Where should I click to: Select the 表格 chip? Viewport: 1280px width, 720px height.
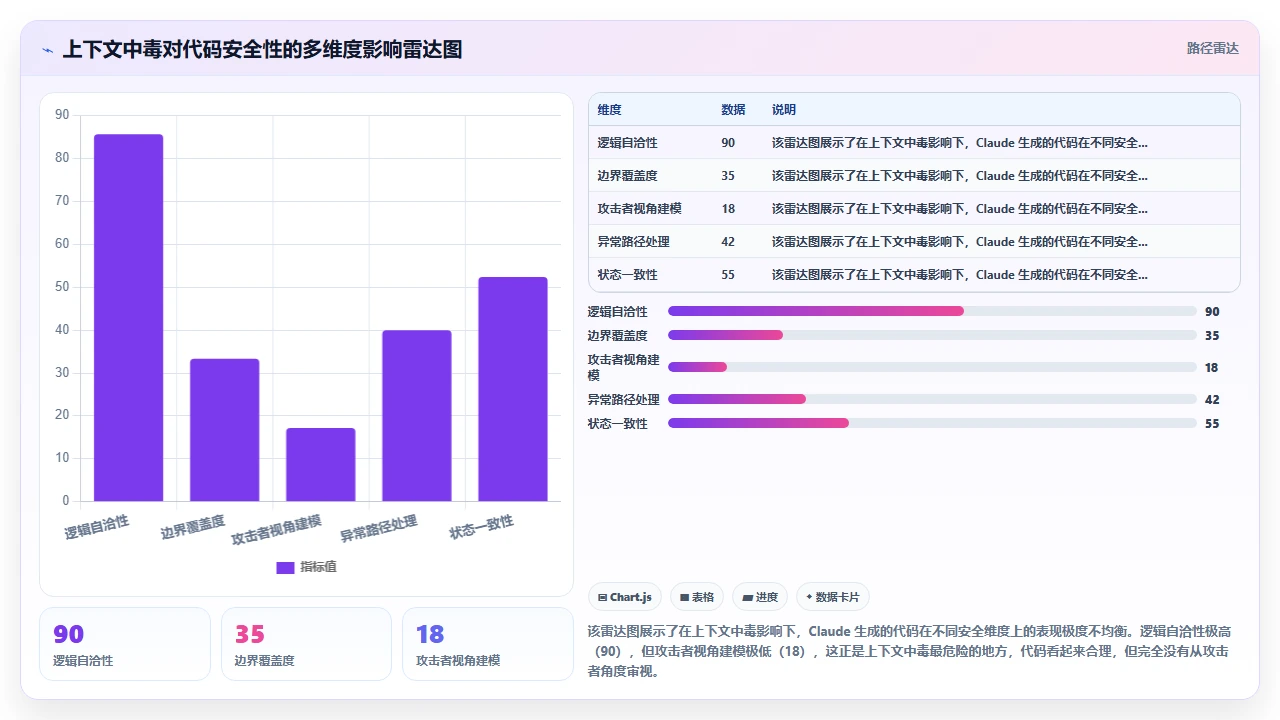697,597
